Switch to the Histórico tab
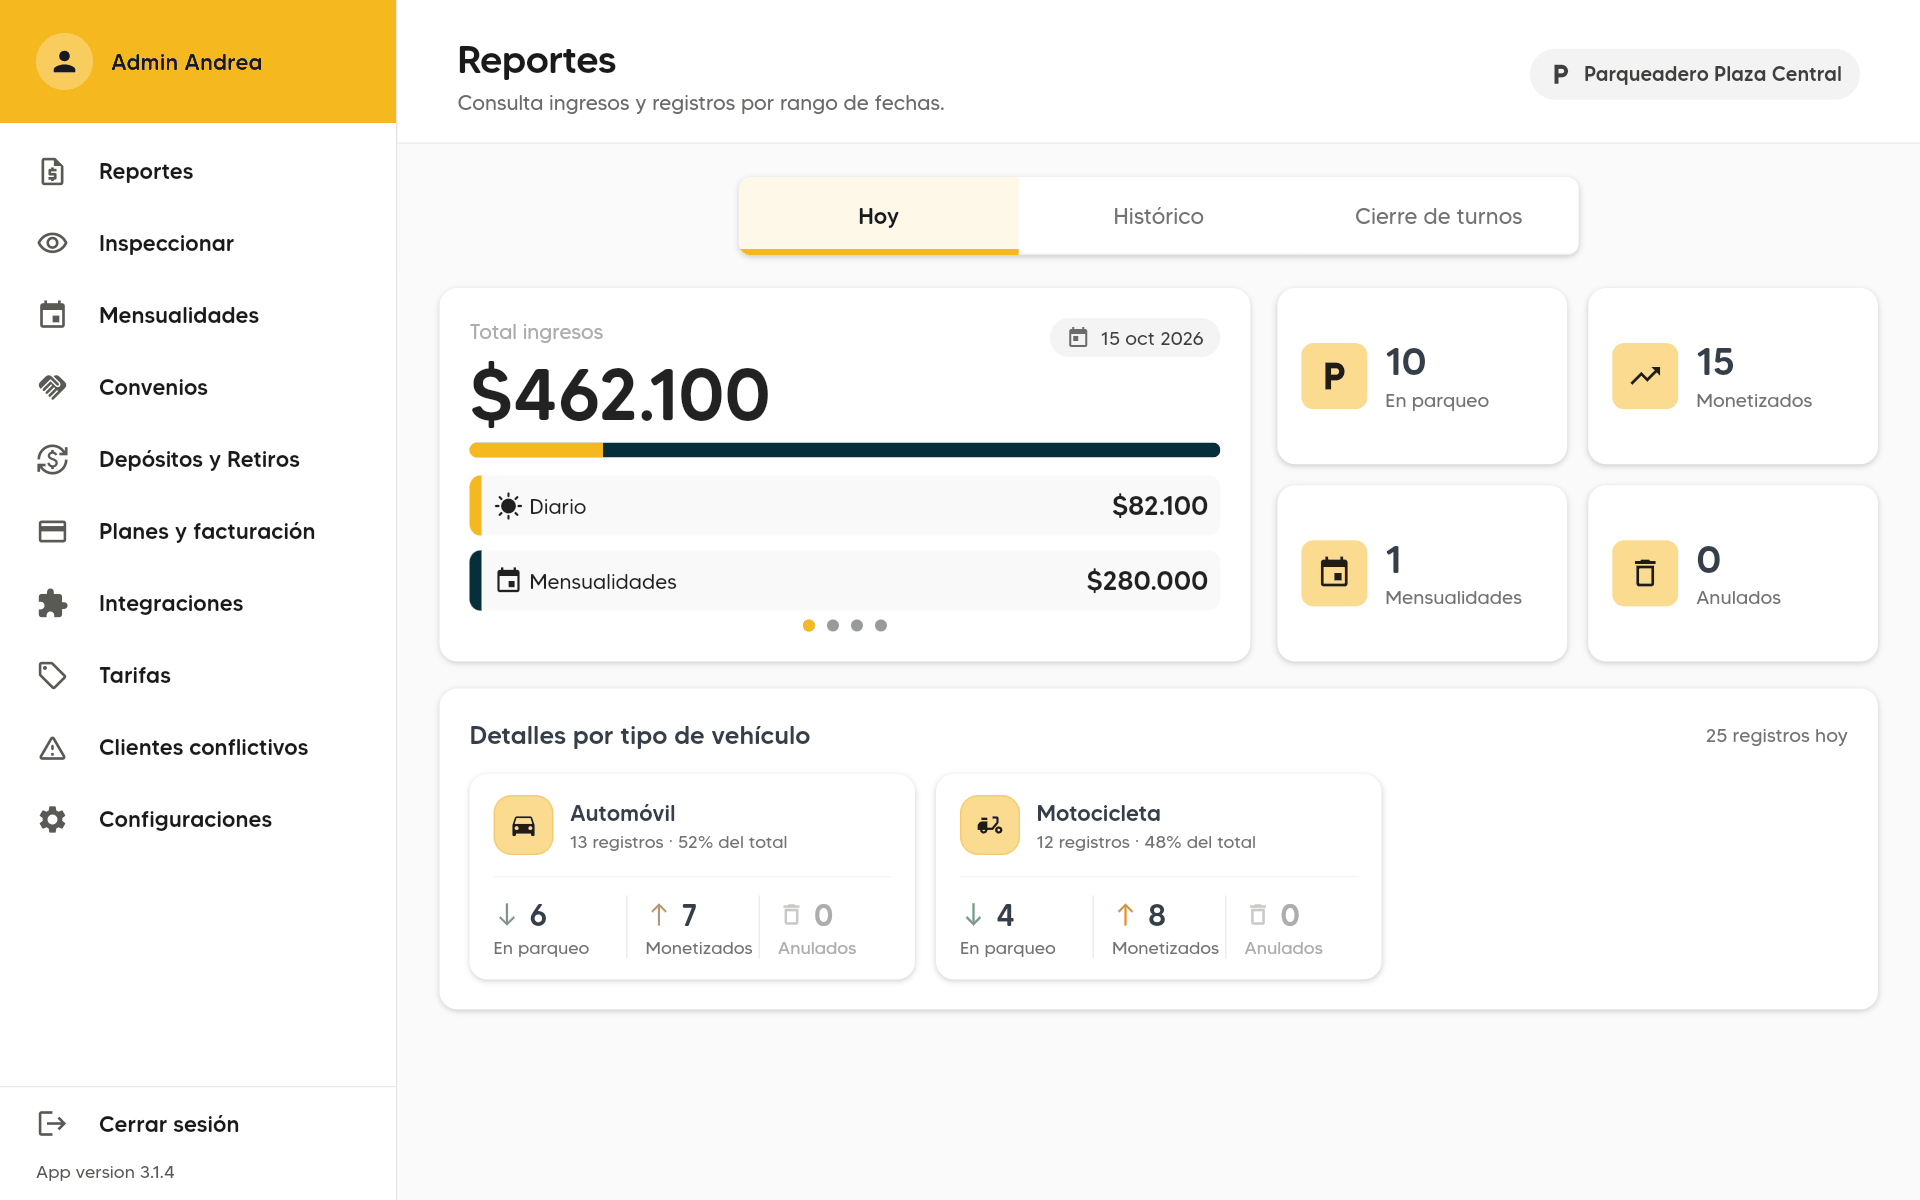 [1158, 216]
